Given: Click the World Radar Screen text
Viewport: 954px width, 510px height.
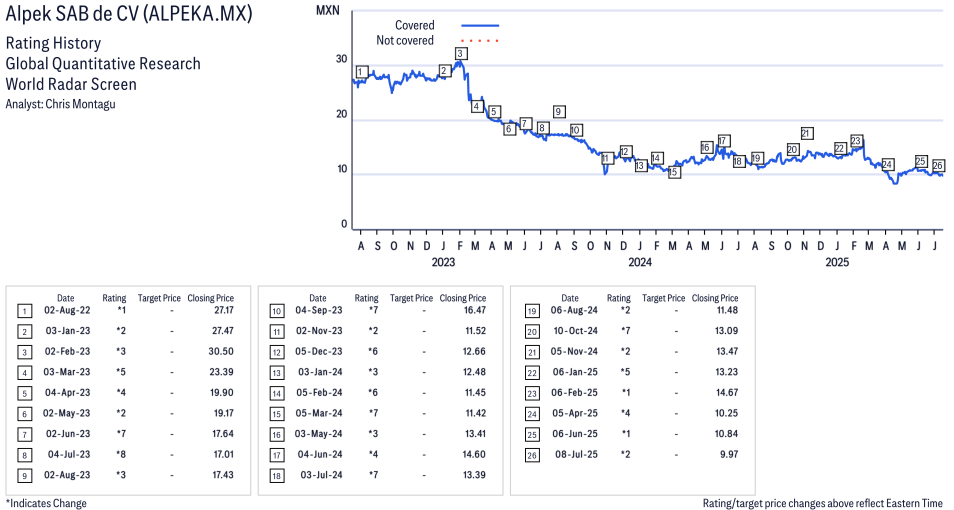Looking at the screenshot, I should 71,84.
